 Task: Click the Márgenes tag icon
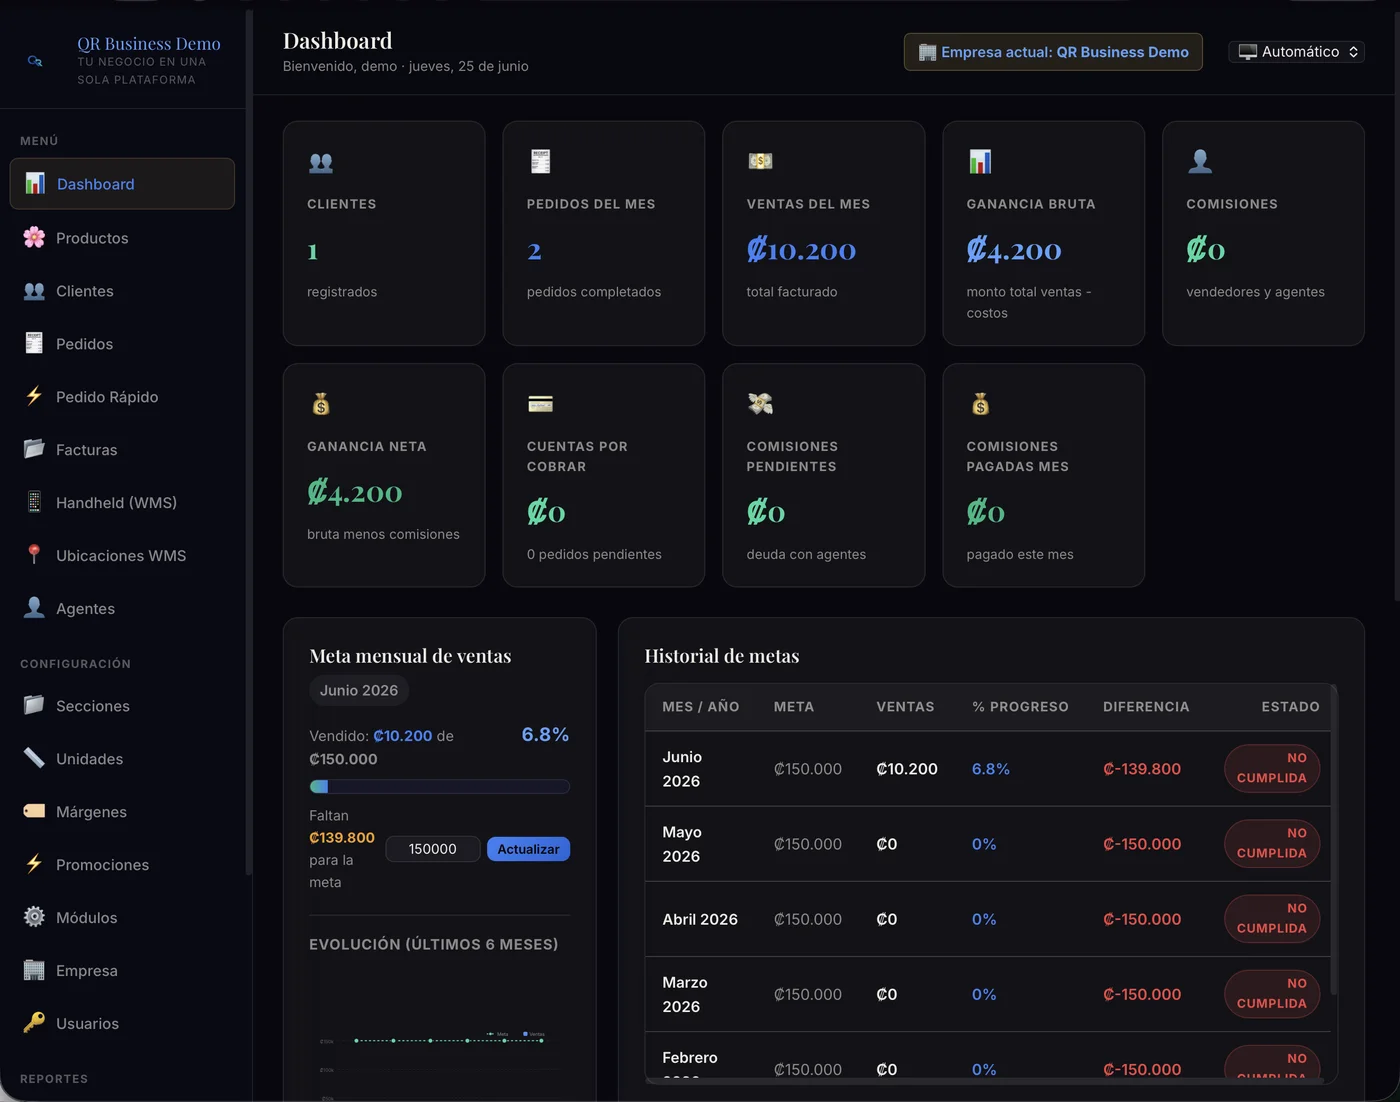click(34, 811)
